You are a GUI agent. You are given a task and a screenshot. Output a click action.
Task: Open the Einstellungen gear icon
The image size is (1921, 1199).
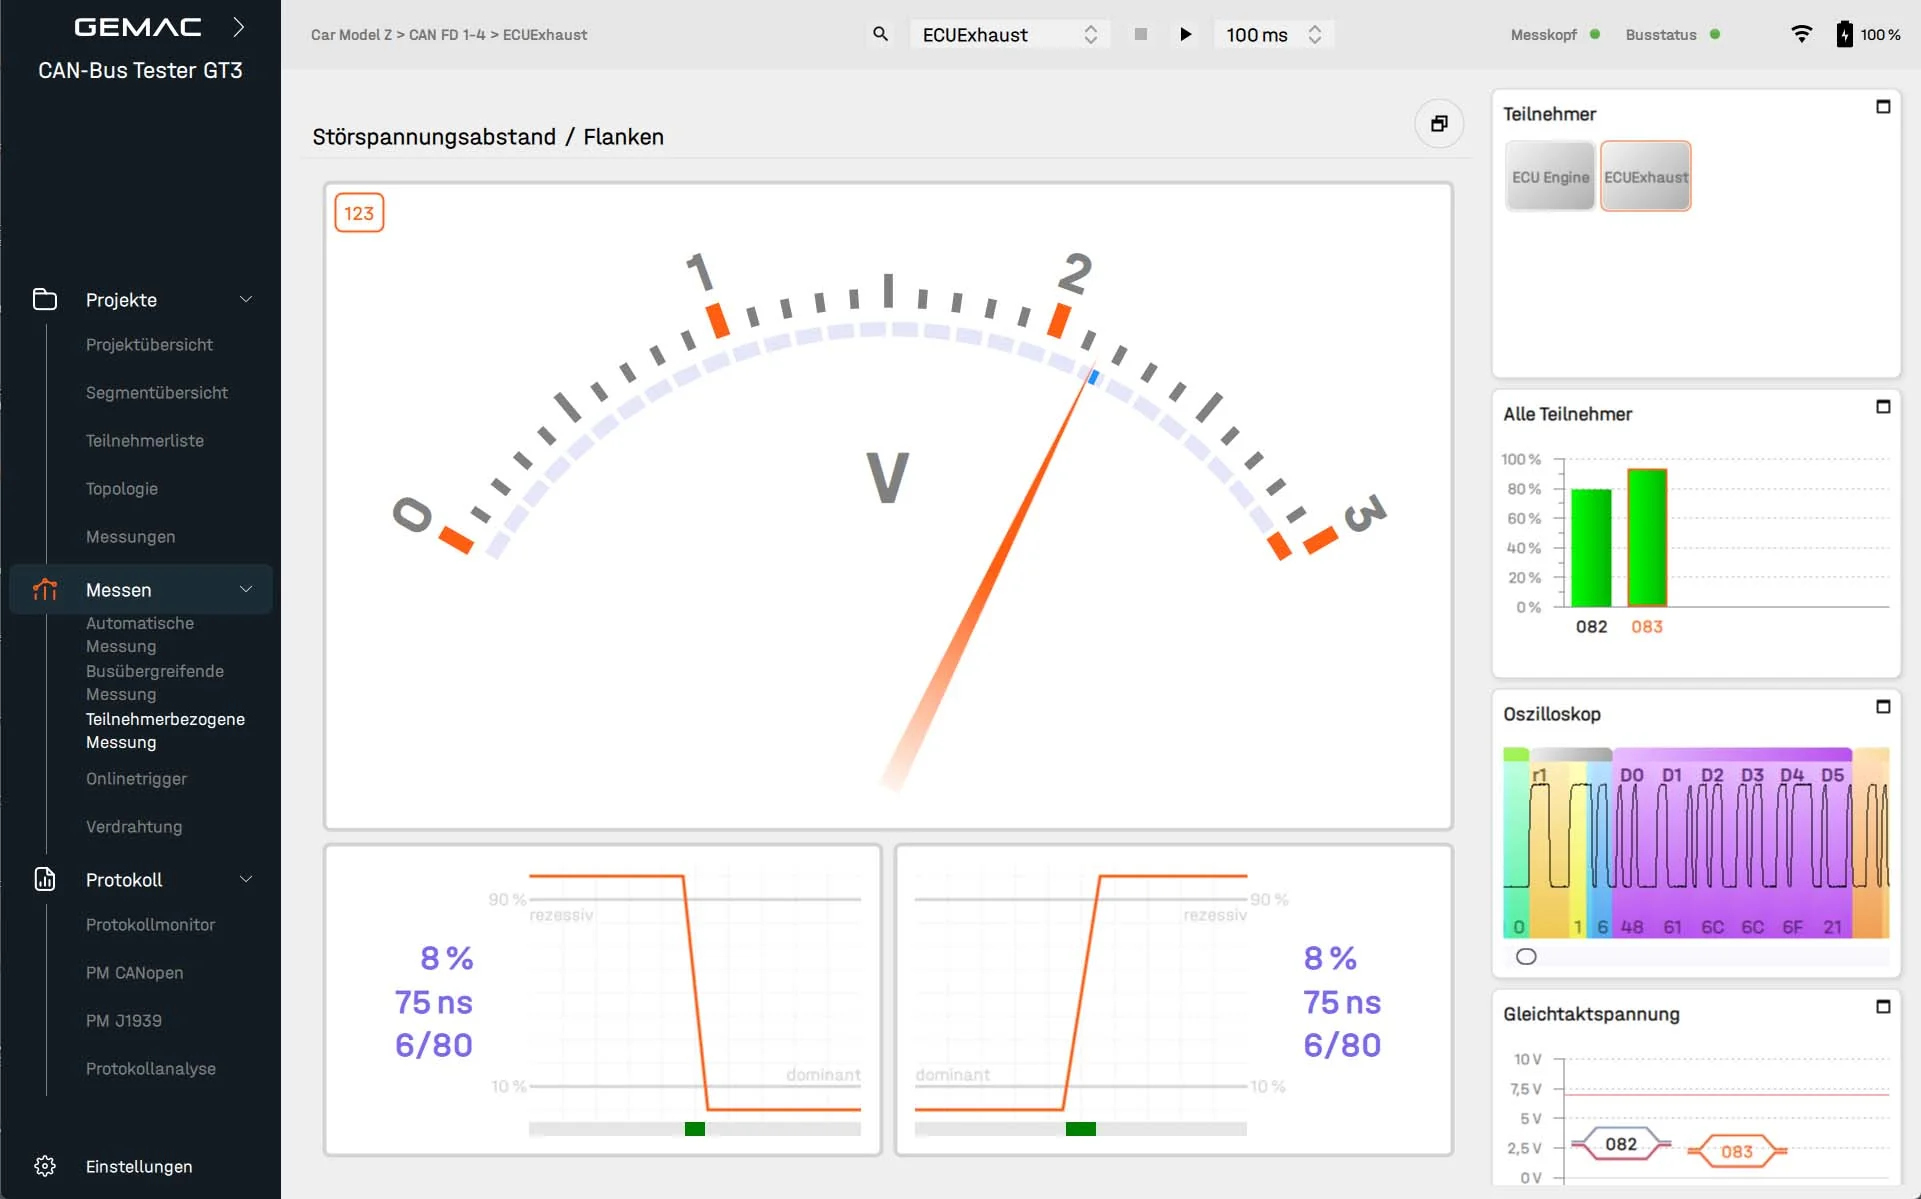click(x=45, y=1166)
